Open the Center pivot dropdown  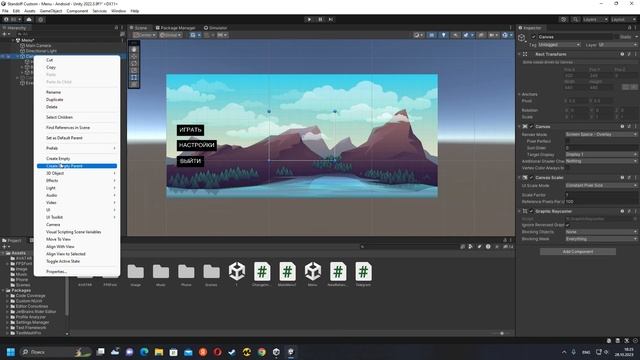point(144,35)
